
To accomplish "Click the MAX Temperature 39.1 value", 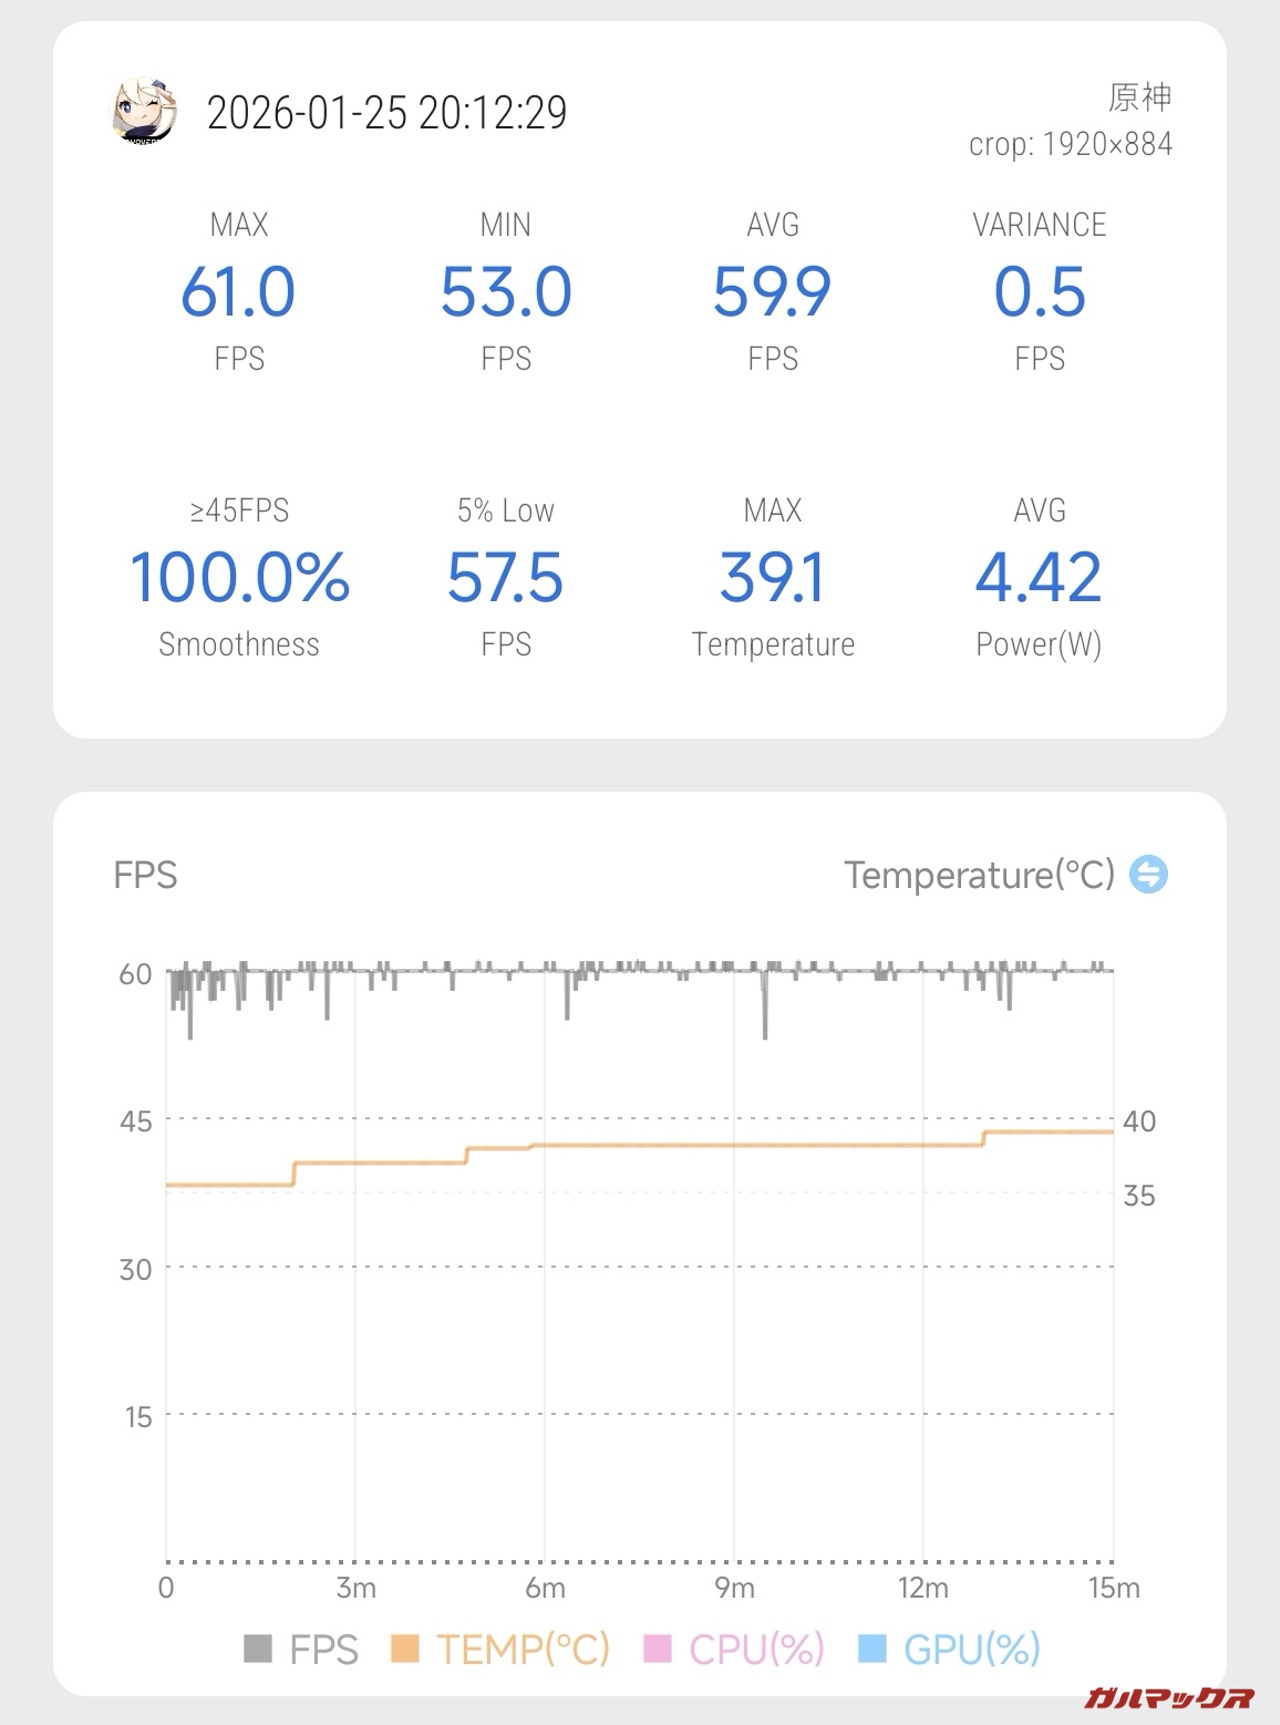I will click(x=772, y=578).
